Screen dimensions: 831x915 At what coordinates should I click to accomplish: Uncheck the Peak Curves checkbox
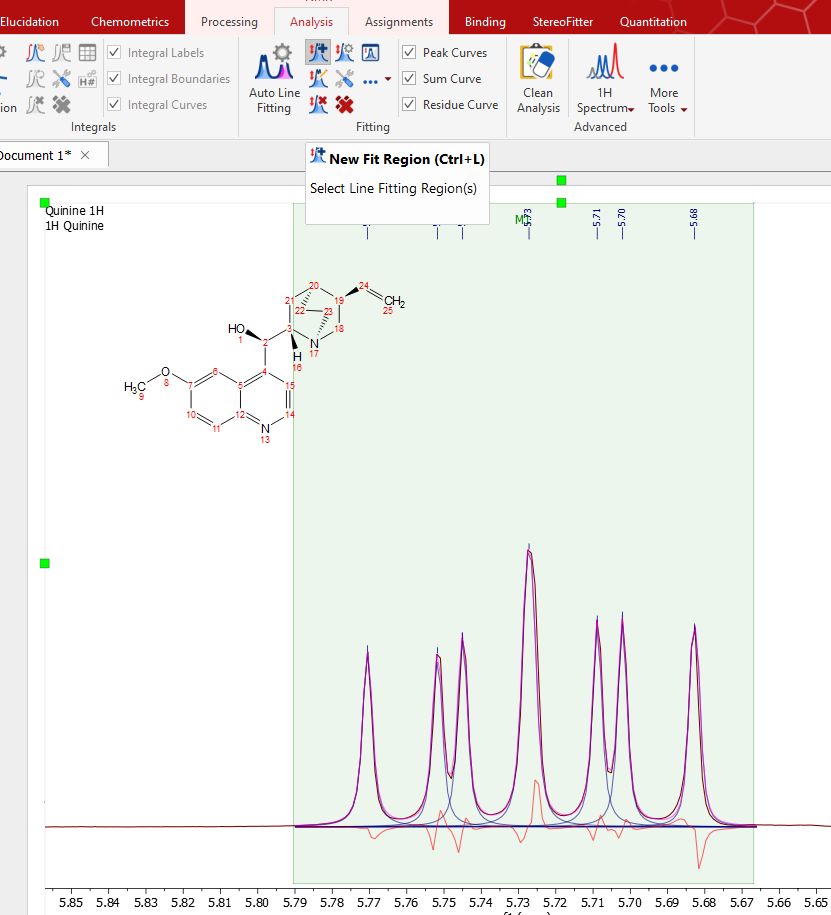(409, 53)
